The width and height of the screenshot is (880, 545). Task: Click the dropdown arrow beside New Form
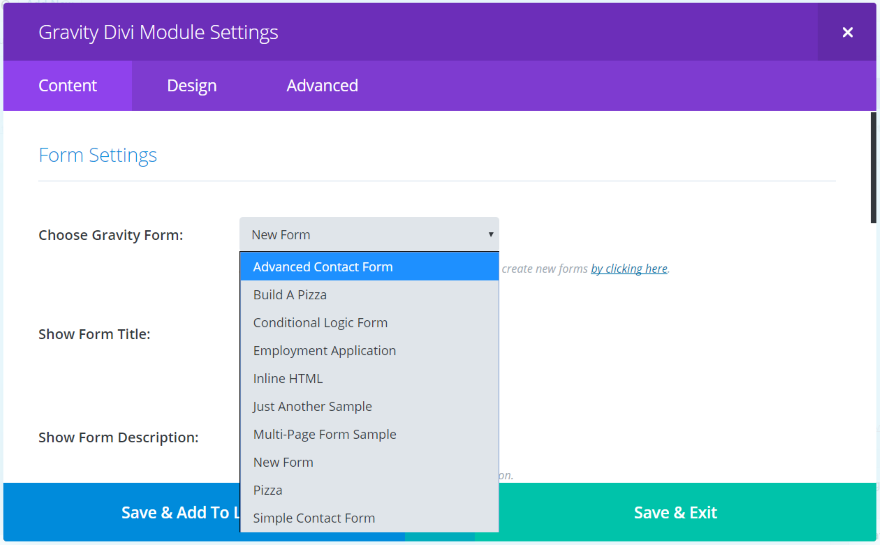tap(490, 235)
